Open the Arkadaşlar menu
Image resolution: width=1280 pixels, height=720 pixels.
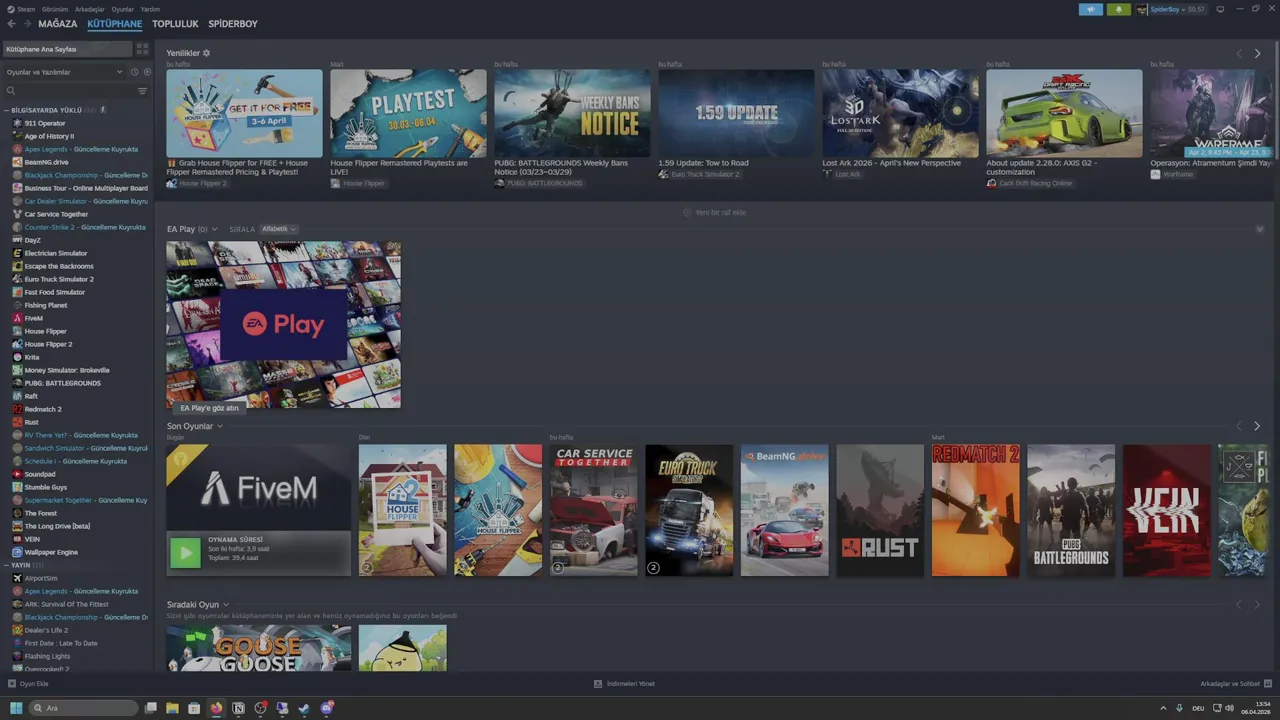[x=90, y=9]
